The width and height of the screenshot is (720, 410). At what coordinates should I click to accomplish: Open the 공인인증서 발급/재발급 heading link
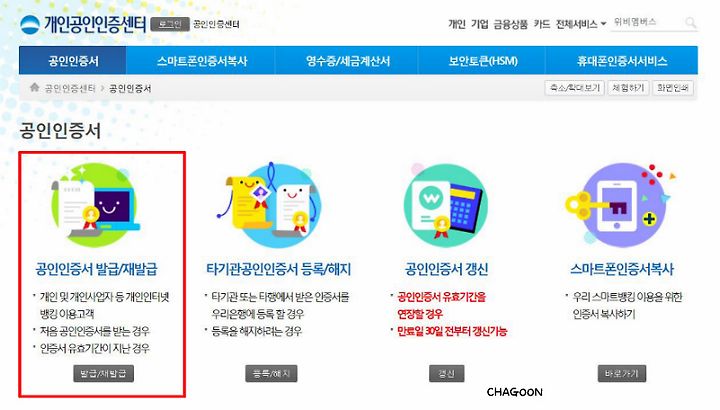coord(96,269)
